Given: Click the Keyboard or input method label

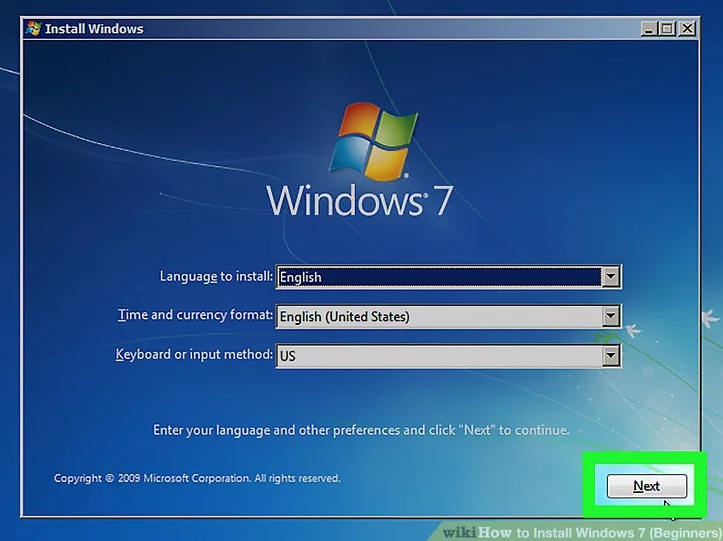Looking at the screenshot, I should pyautogui.click(x=194, y=355).
